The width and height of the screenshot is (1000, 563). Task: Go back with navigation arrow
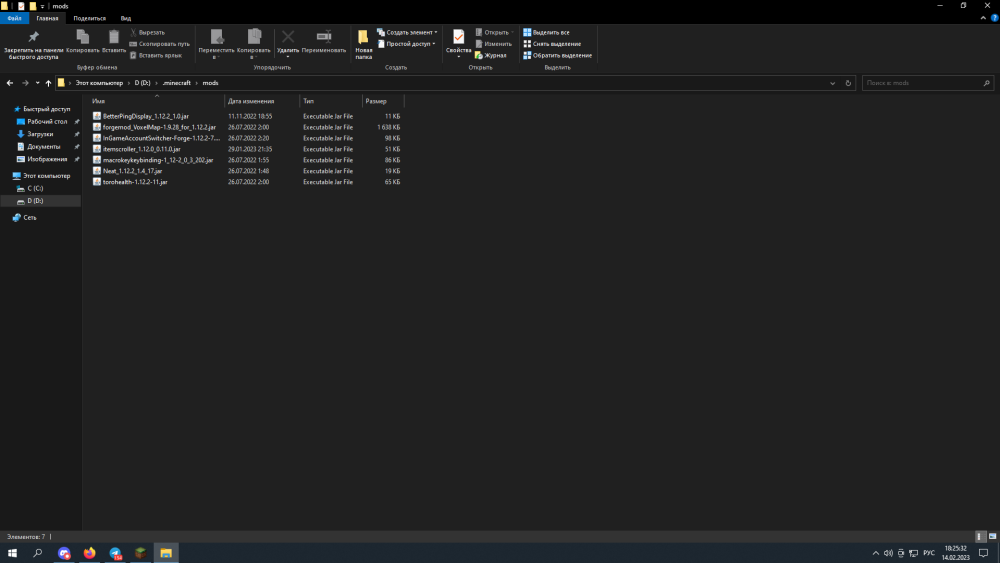tap(10, 83)
